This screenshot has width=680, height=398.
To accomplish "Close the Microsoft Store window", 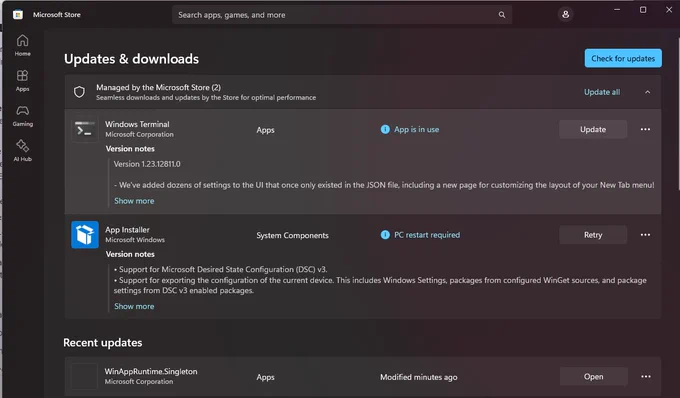I will pos(669,10).
